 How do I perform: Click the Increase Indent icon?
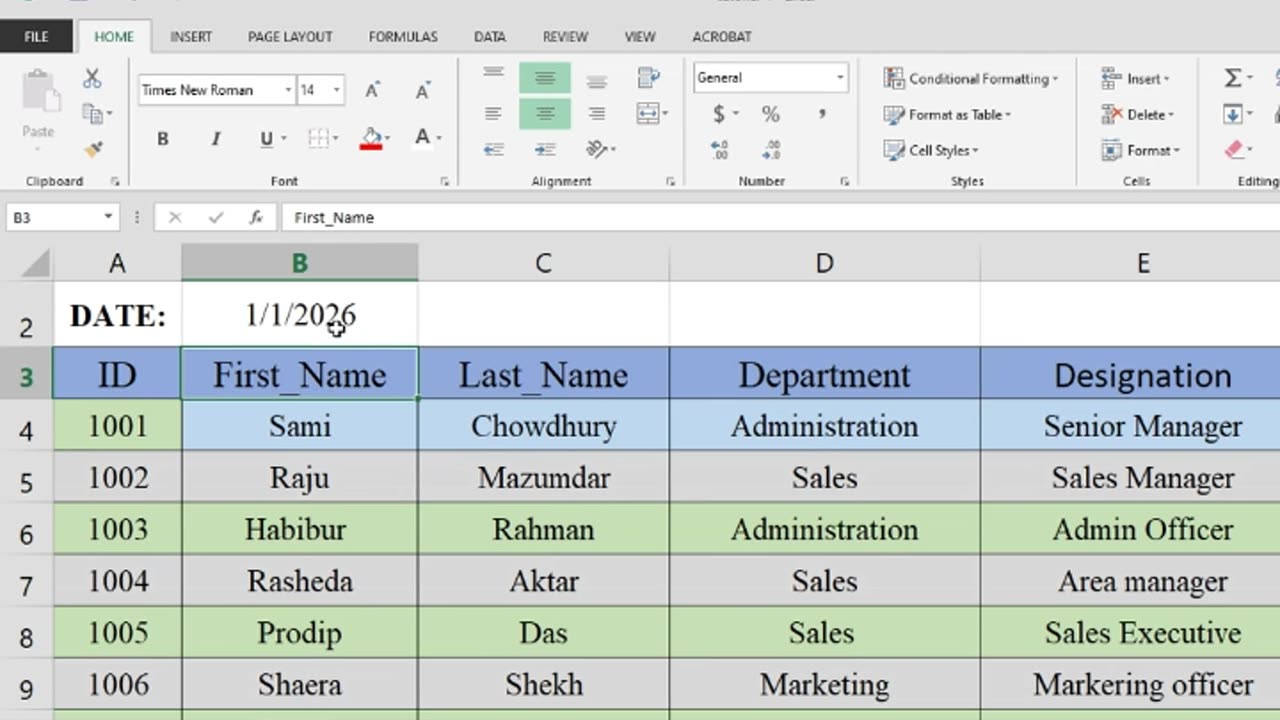[x=545, y=150]
